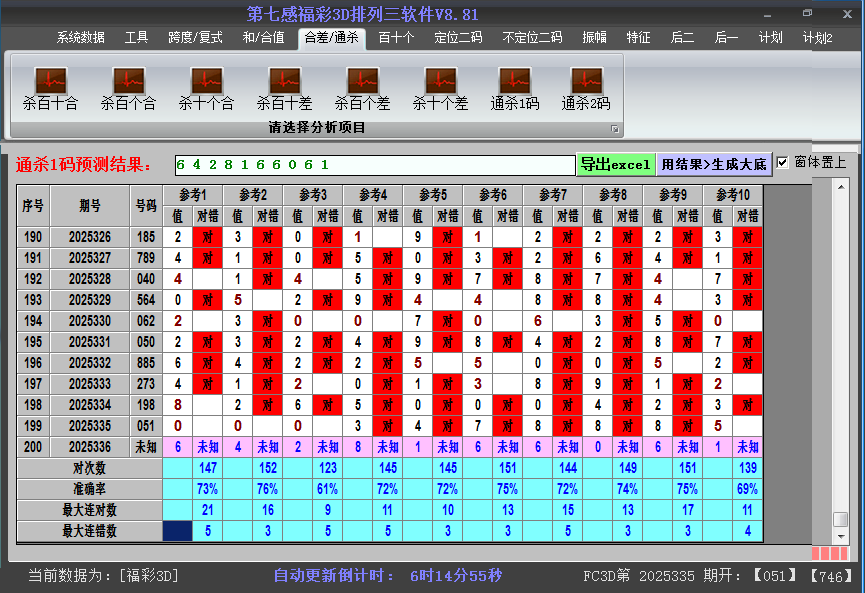Switch to the 定位二码 tab
Viewport: 865px width, 593px height.
pyautogui.click(x=458, y=38)
